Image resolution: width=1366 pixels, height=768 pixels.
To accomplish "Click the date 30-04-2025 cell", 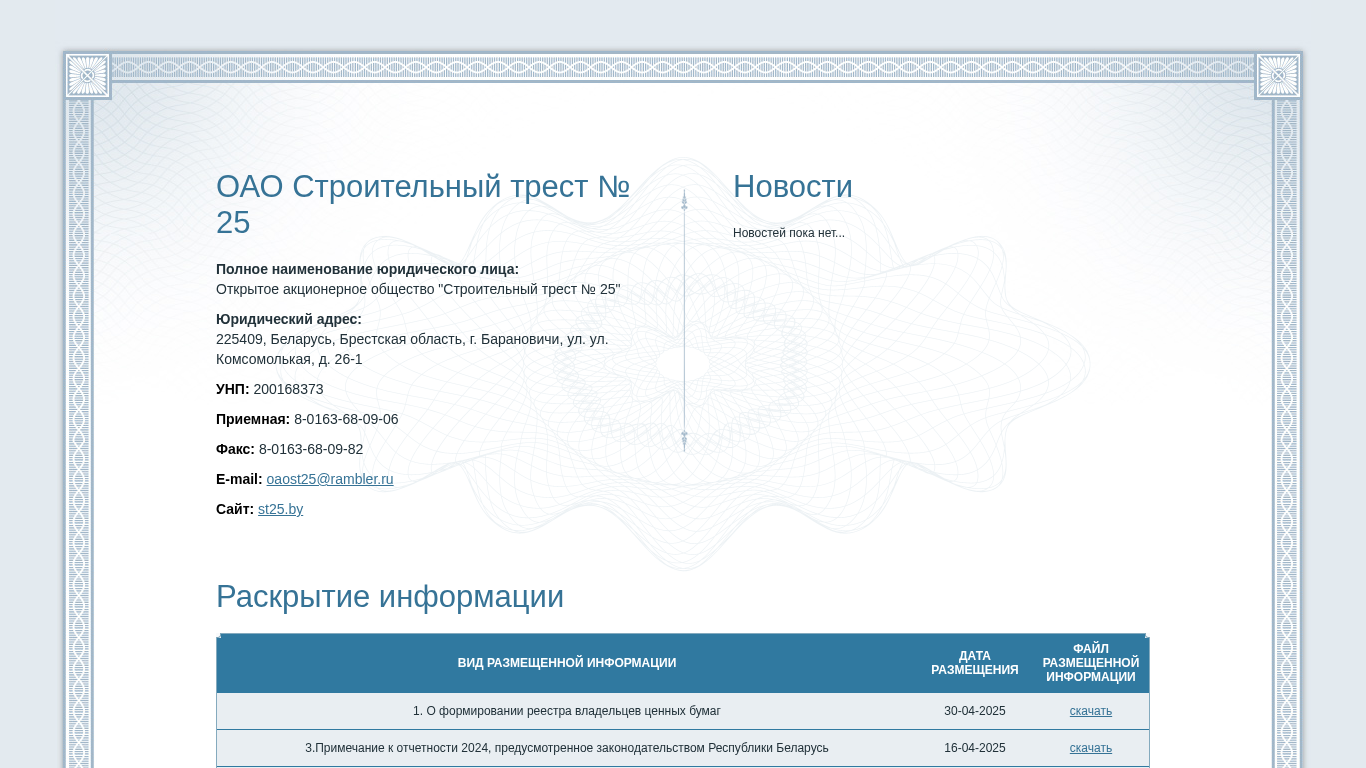I will pyautogui.click(x=975, y=711).
